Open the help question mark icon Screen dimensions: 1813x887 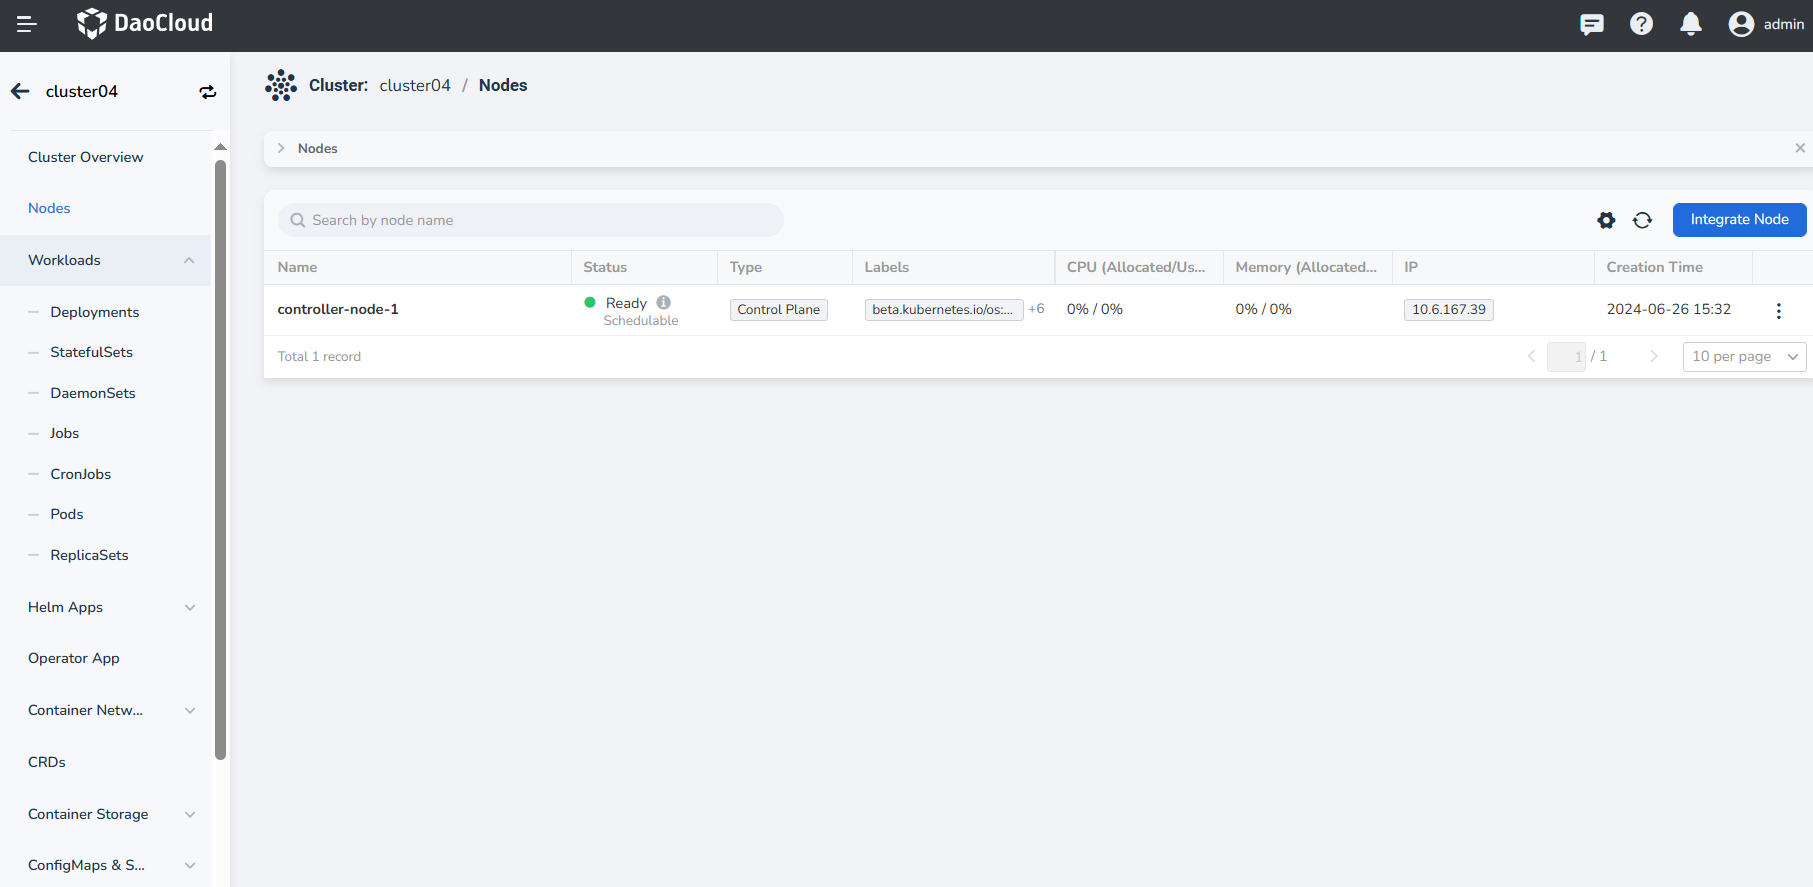pyautogui.click(x=1641, y=24)
